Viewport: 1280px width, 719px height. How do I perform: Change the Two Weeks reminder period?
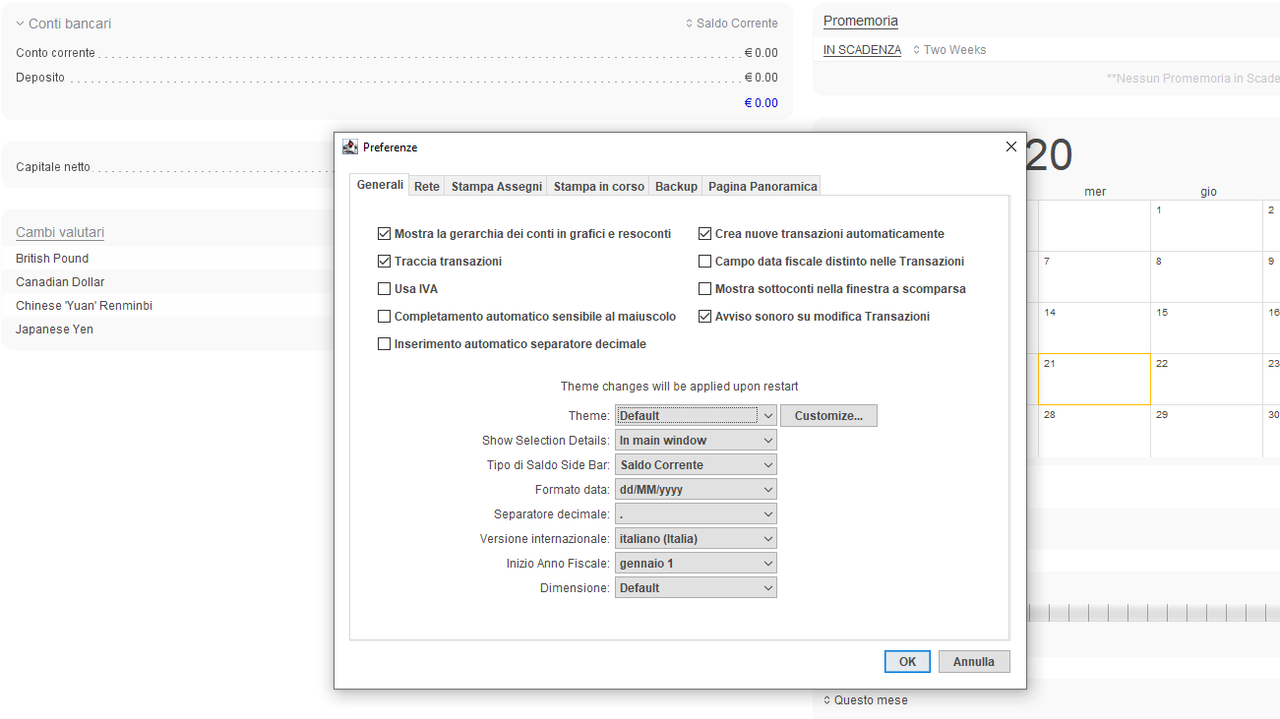(x=949, y=50)
